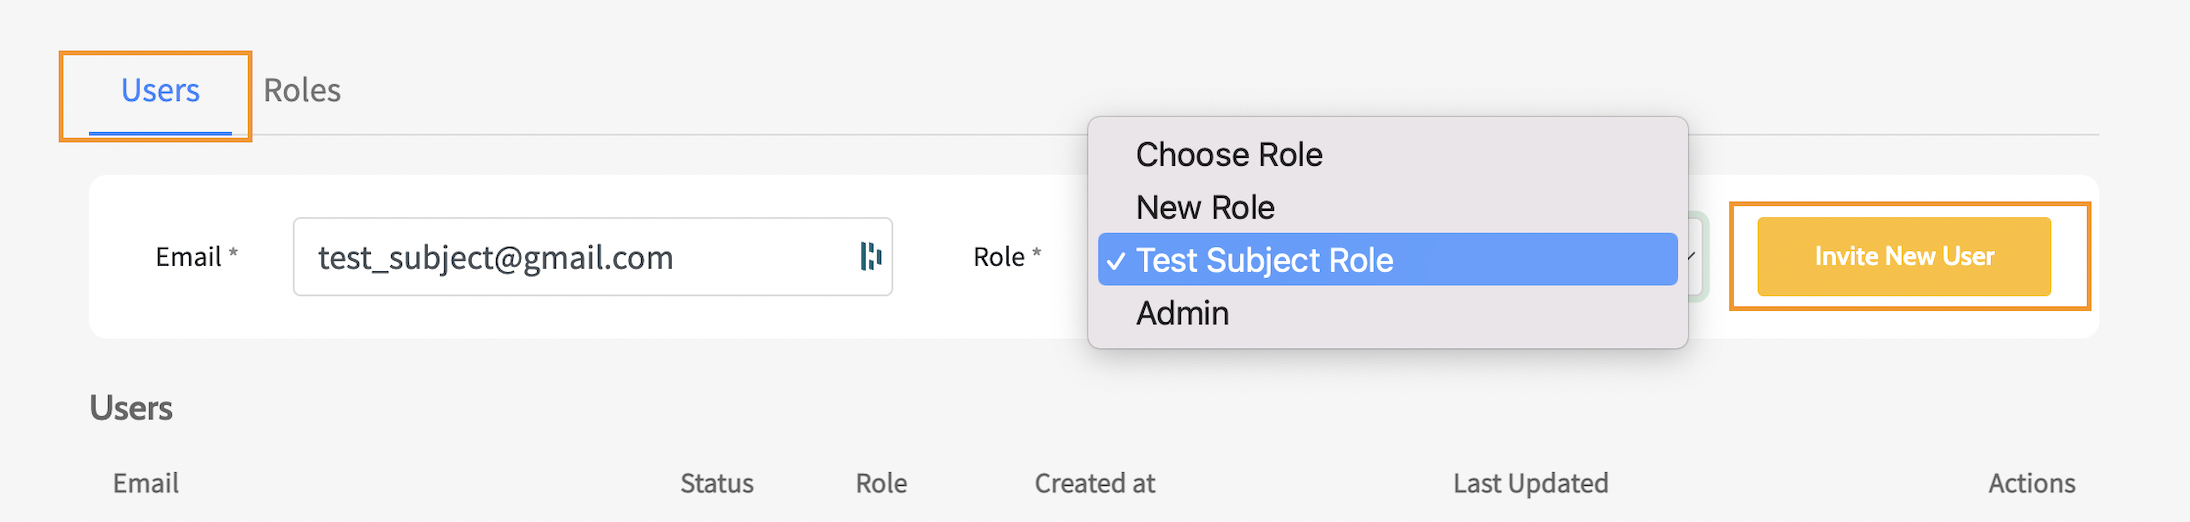This screenshot has height=522, width=2190.
Task: Click the Role select chevron arrow
Action: coord(1692,257)
